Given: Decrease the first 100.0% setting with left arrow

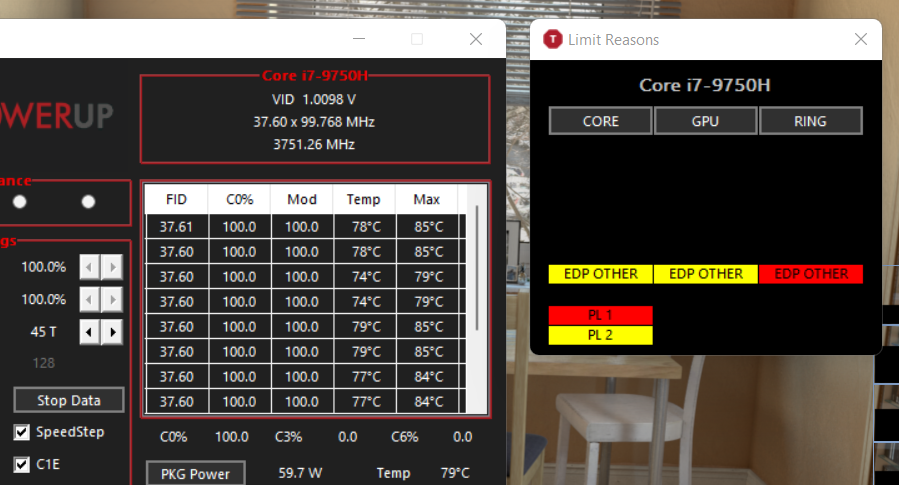Looking at the screenshot, I should pyautogui.click(x=89, y=267).
